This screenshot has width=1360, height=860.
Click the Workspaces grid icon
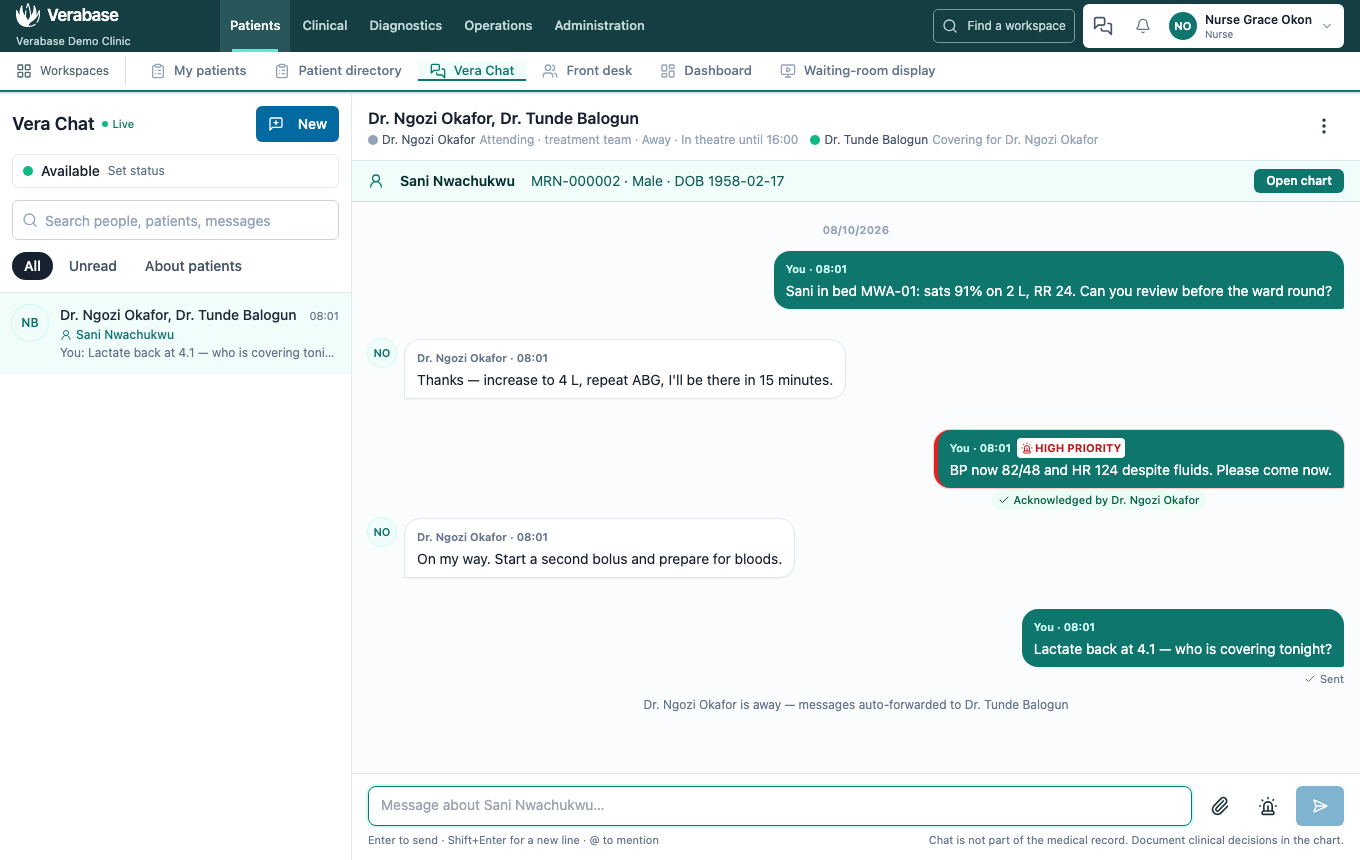pos(24,71)
